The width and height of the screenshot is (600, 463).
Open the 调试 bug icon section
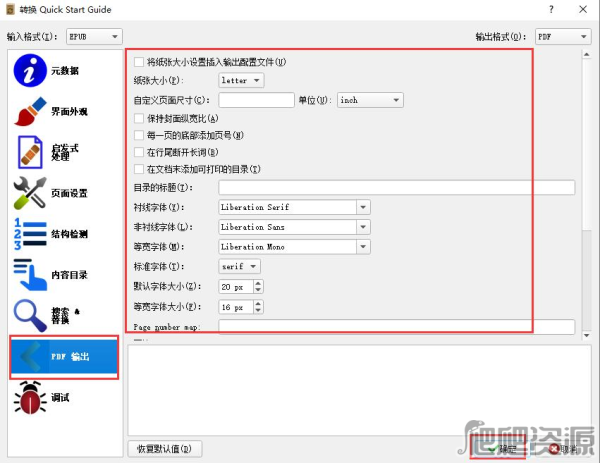[x=30, y=397]
